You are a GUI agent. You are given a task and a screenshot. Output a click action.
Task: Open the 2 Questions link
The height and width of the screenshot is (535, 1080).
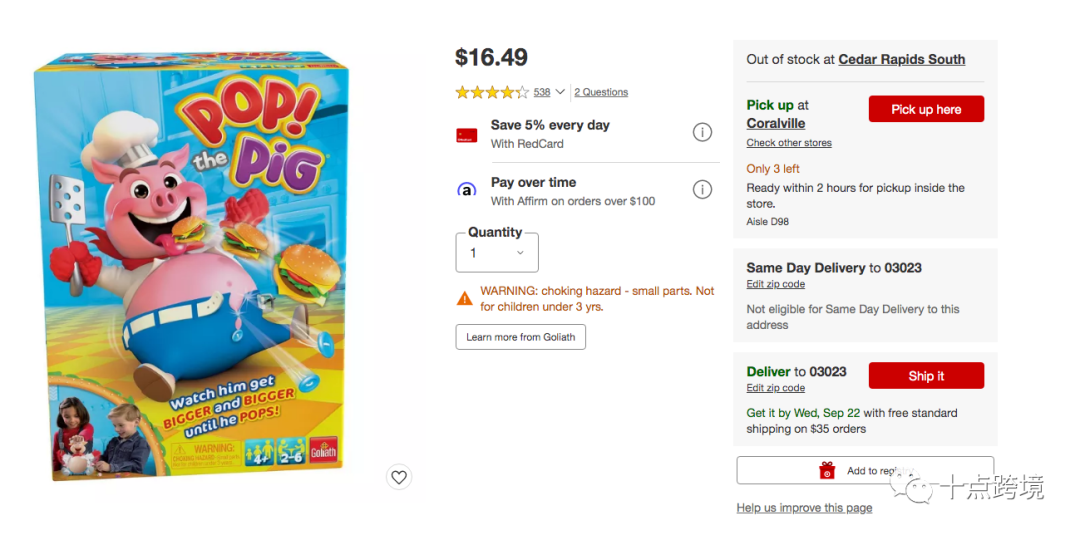[x=601, y=92]
